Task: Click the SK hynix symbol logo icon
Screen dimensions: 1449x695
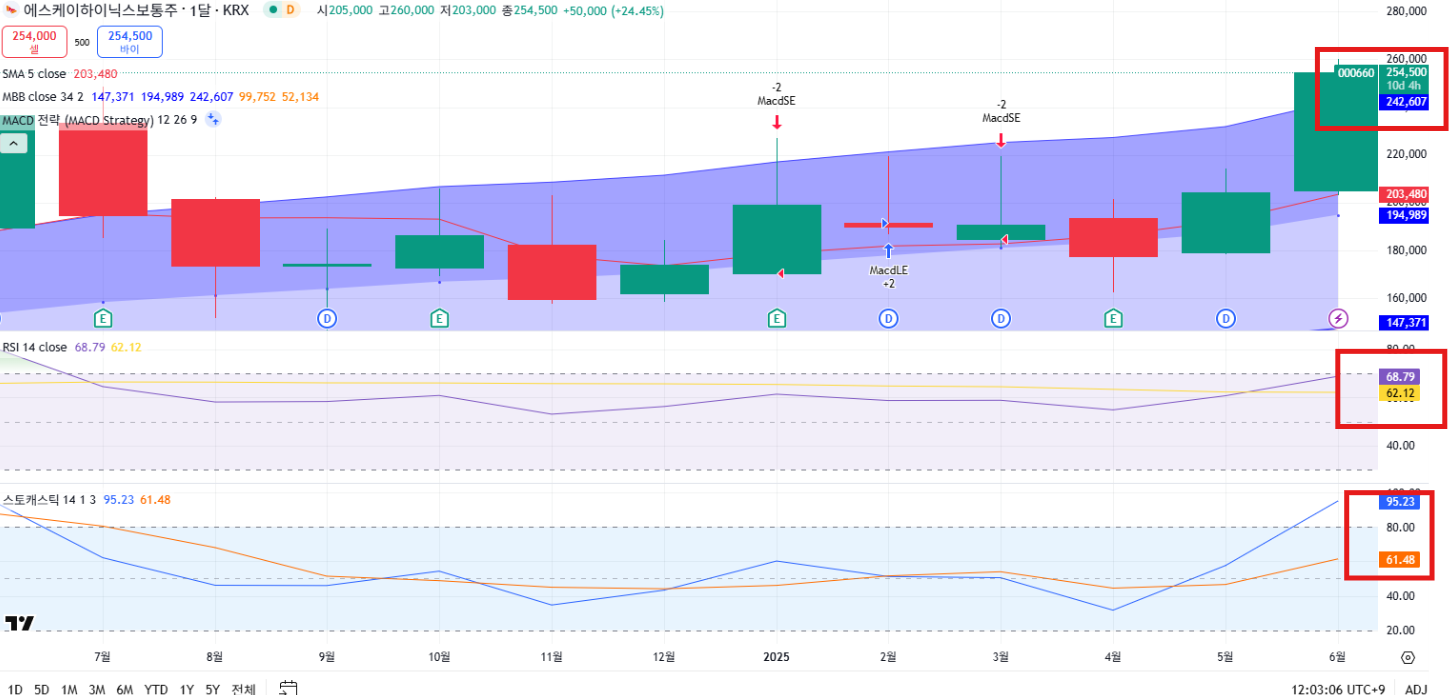Action: [x=11, y=10]
